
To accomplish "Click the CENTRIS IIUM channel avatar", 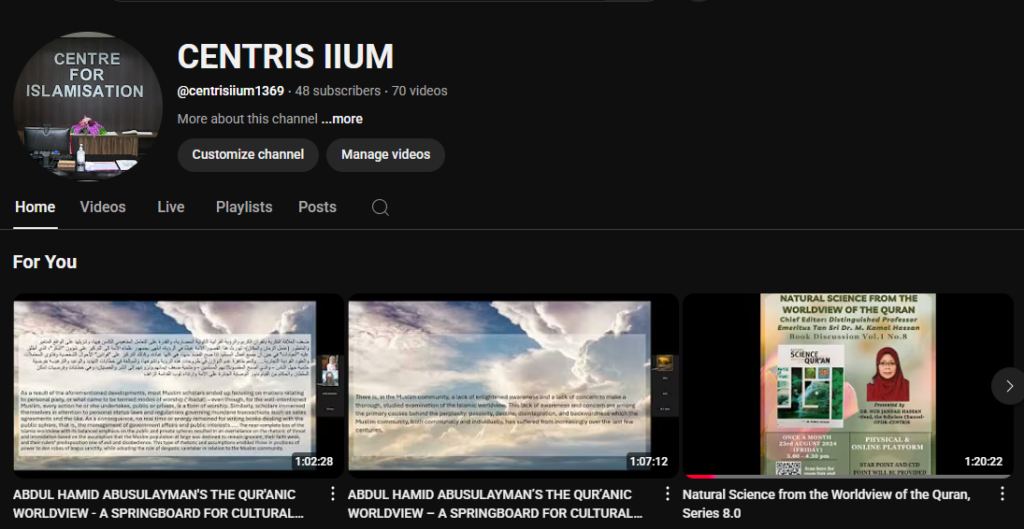I will pyautogui.click(x=88, y=106).
